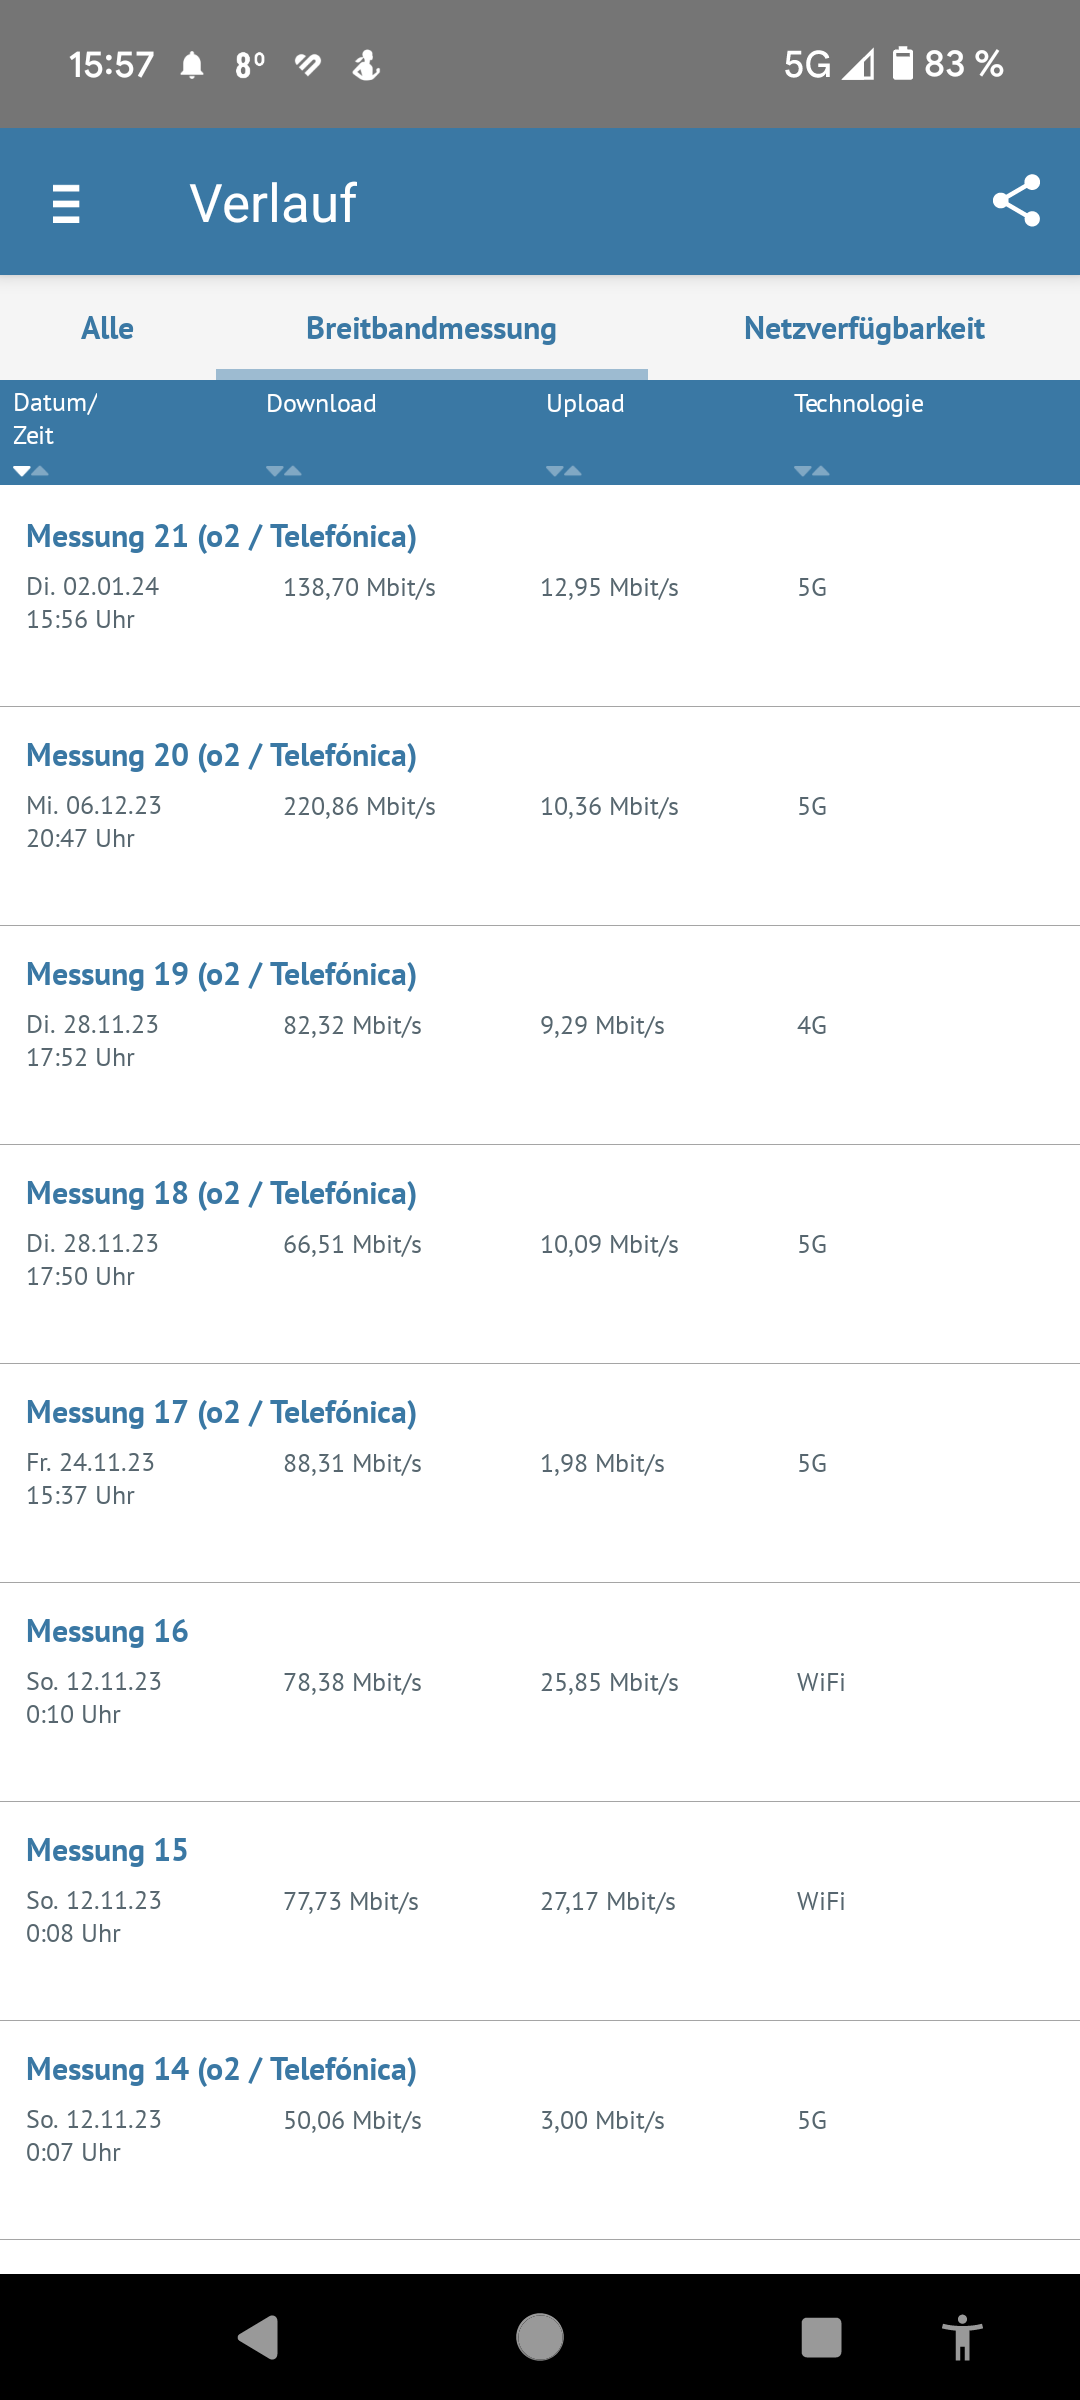Tap the battery status icon

click(902, 63)
